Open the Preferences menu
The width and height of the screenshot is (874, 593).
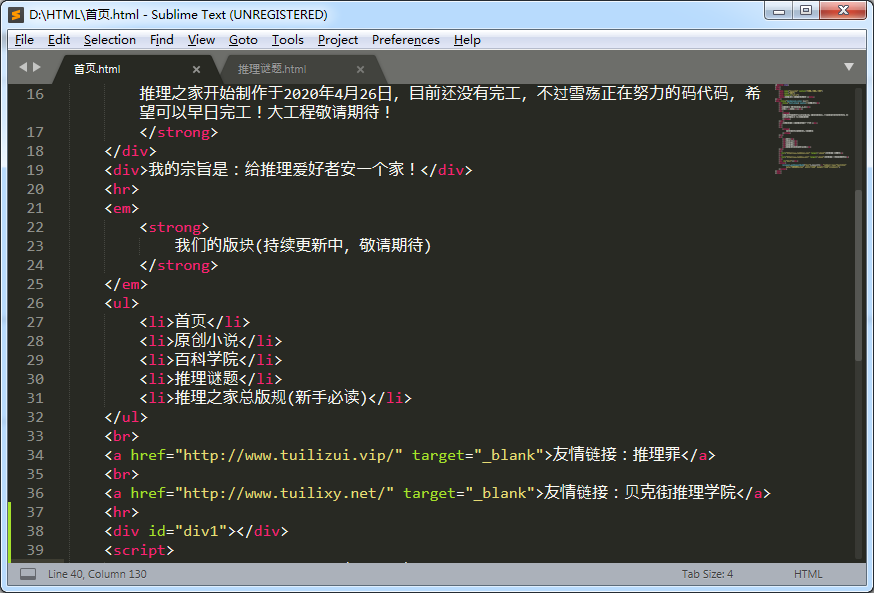tap(405, 40)
